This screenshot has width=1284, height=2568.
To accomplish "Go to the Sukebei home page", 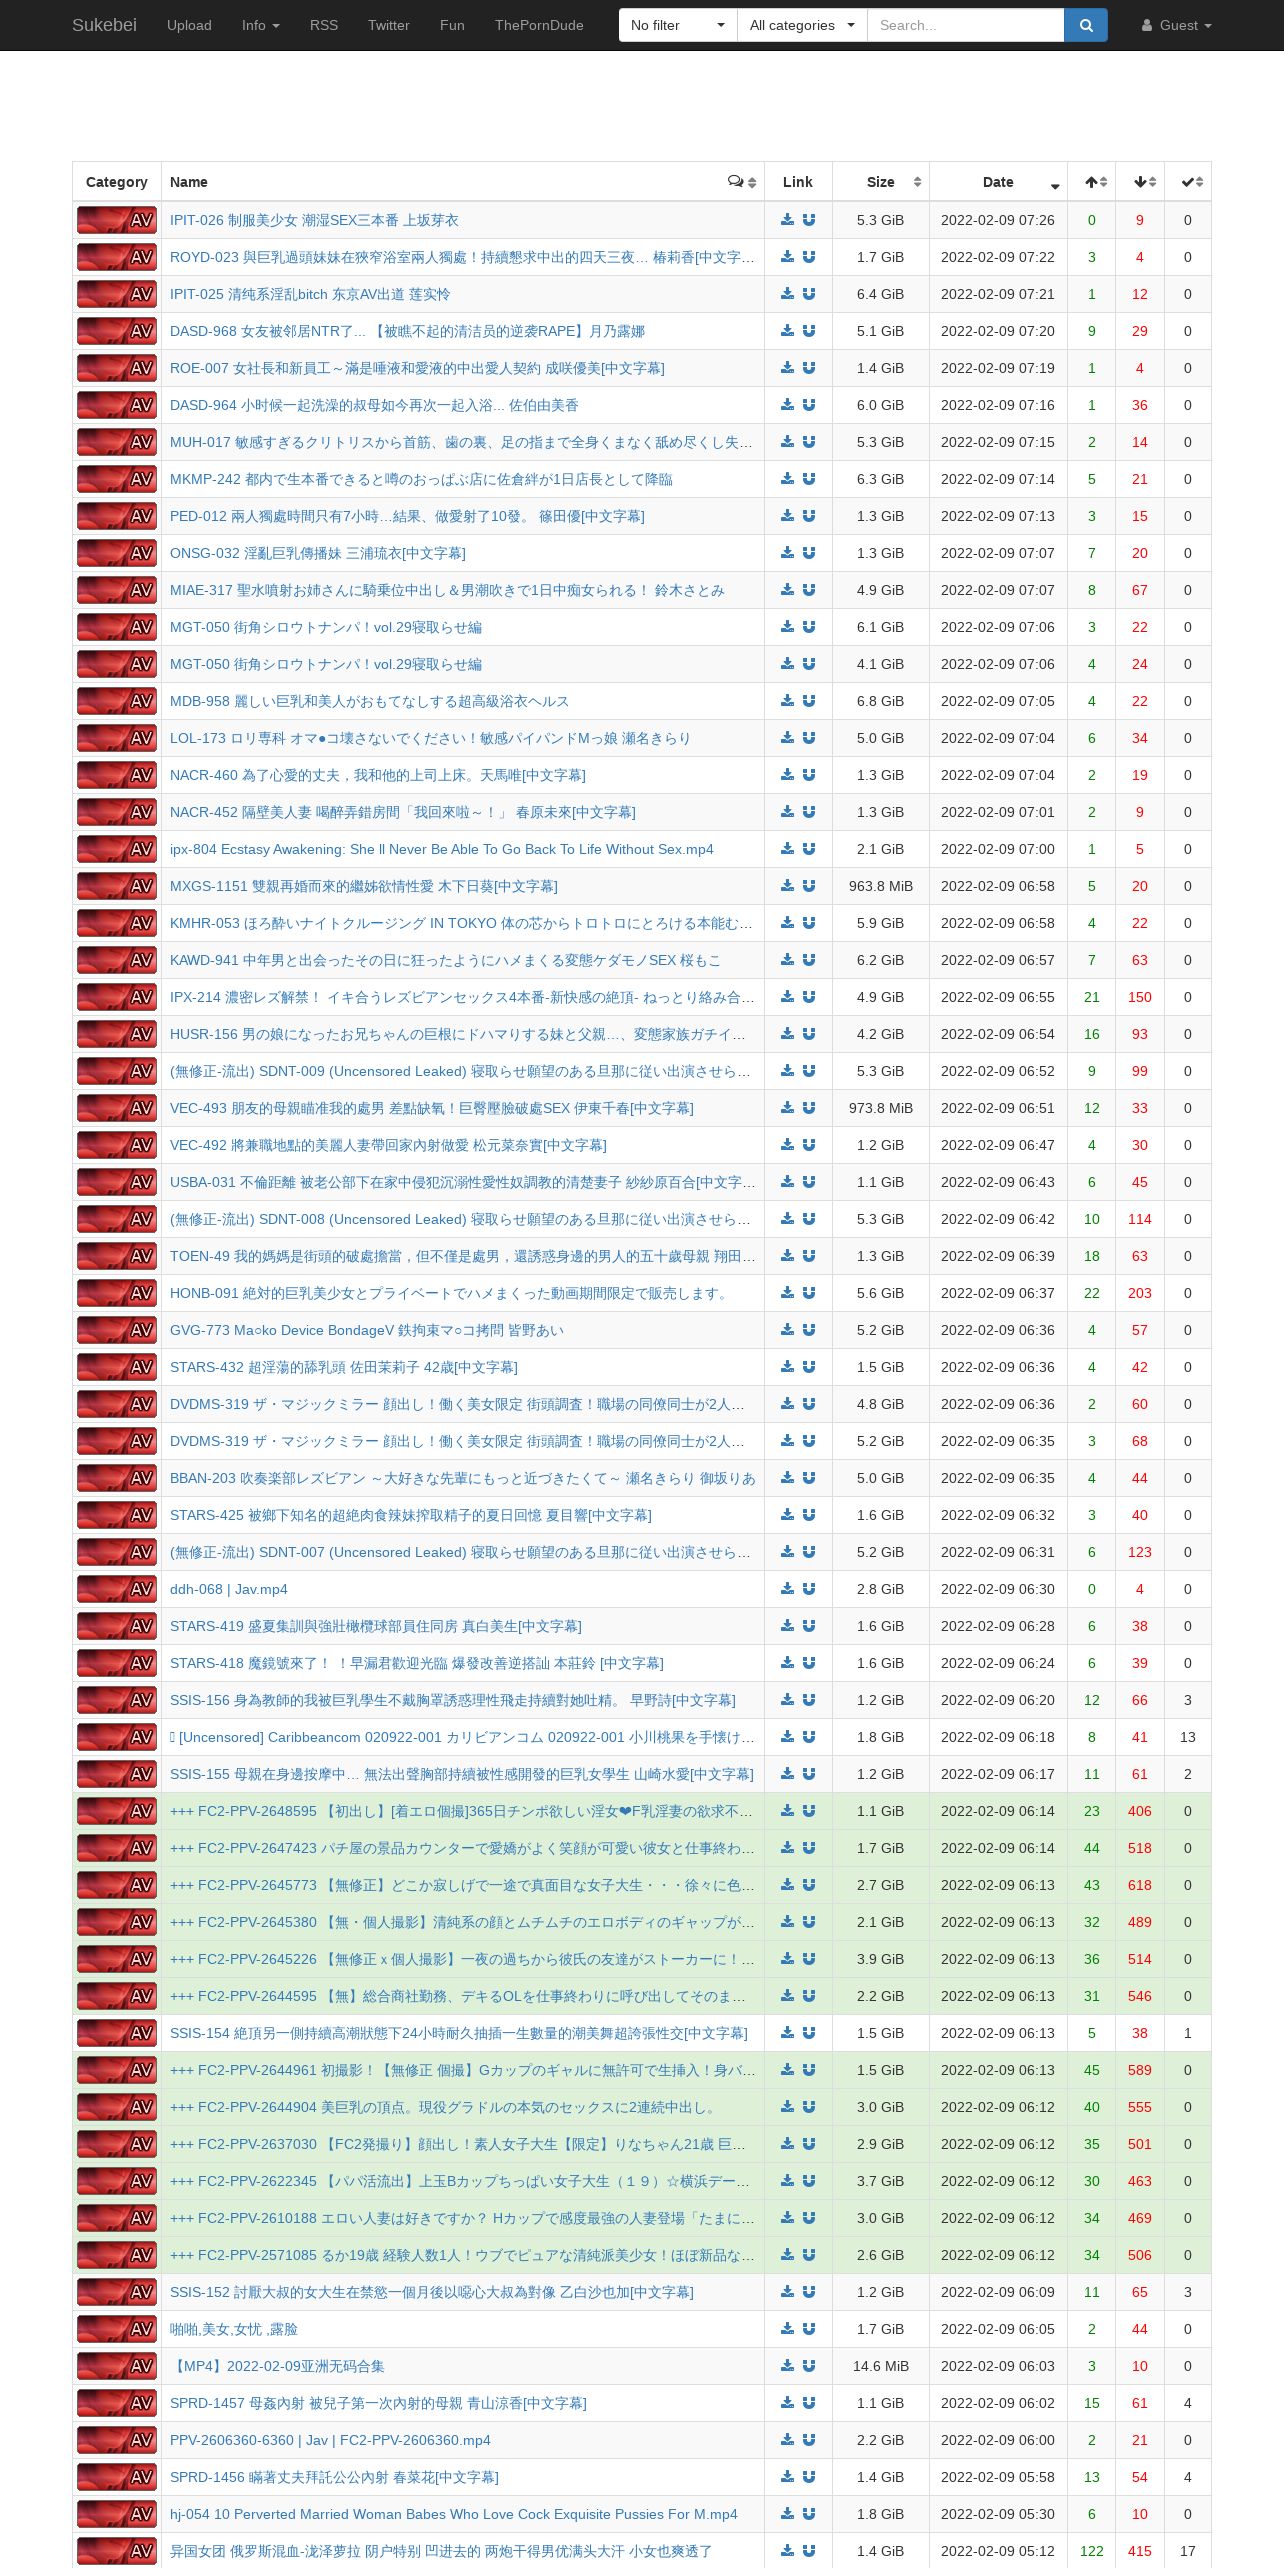I will 104,25.
